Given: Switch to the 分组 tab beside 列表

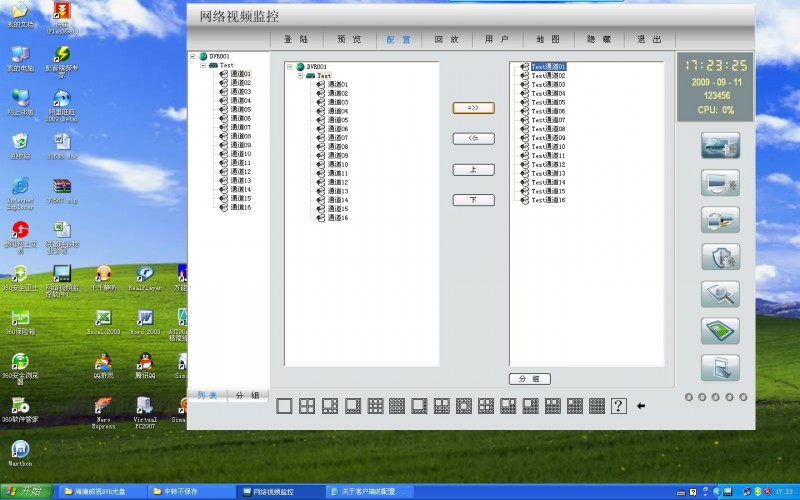Looking at the screenshot, I should click(x=247, y=395).
